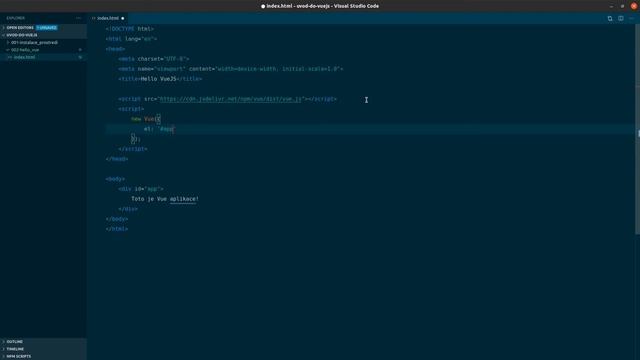The width and height of the screenshot is (640, 360).
Task: Open Explorer panel ellipsis menu
Action: (x=78, y=18)
